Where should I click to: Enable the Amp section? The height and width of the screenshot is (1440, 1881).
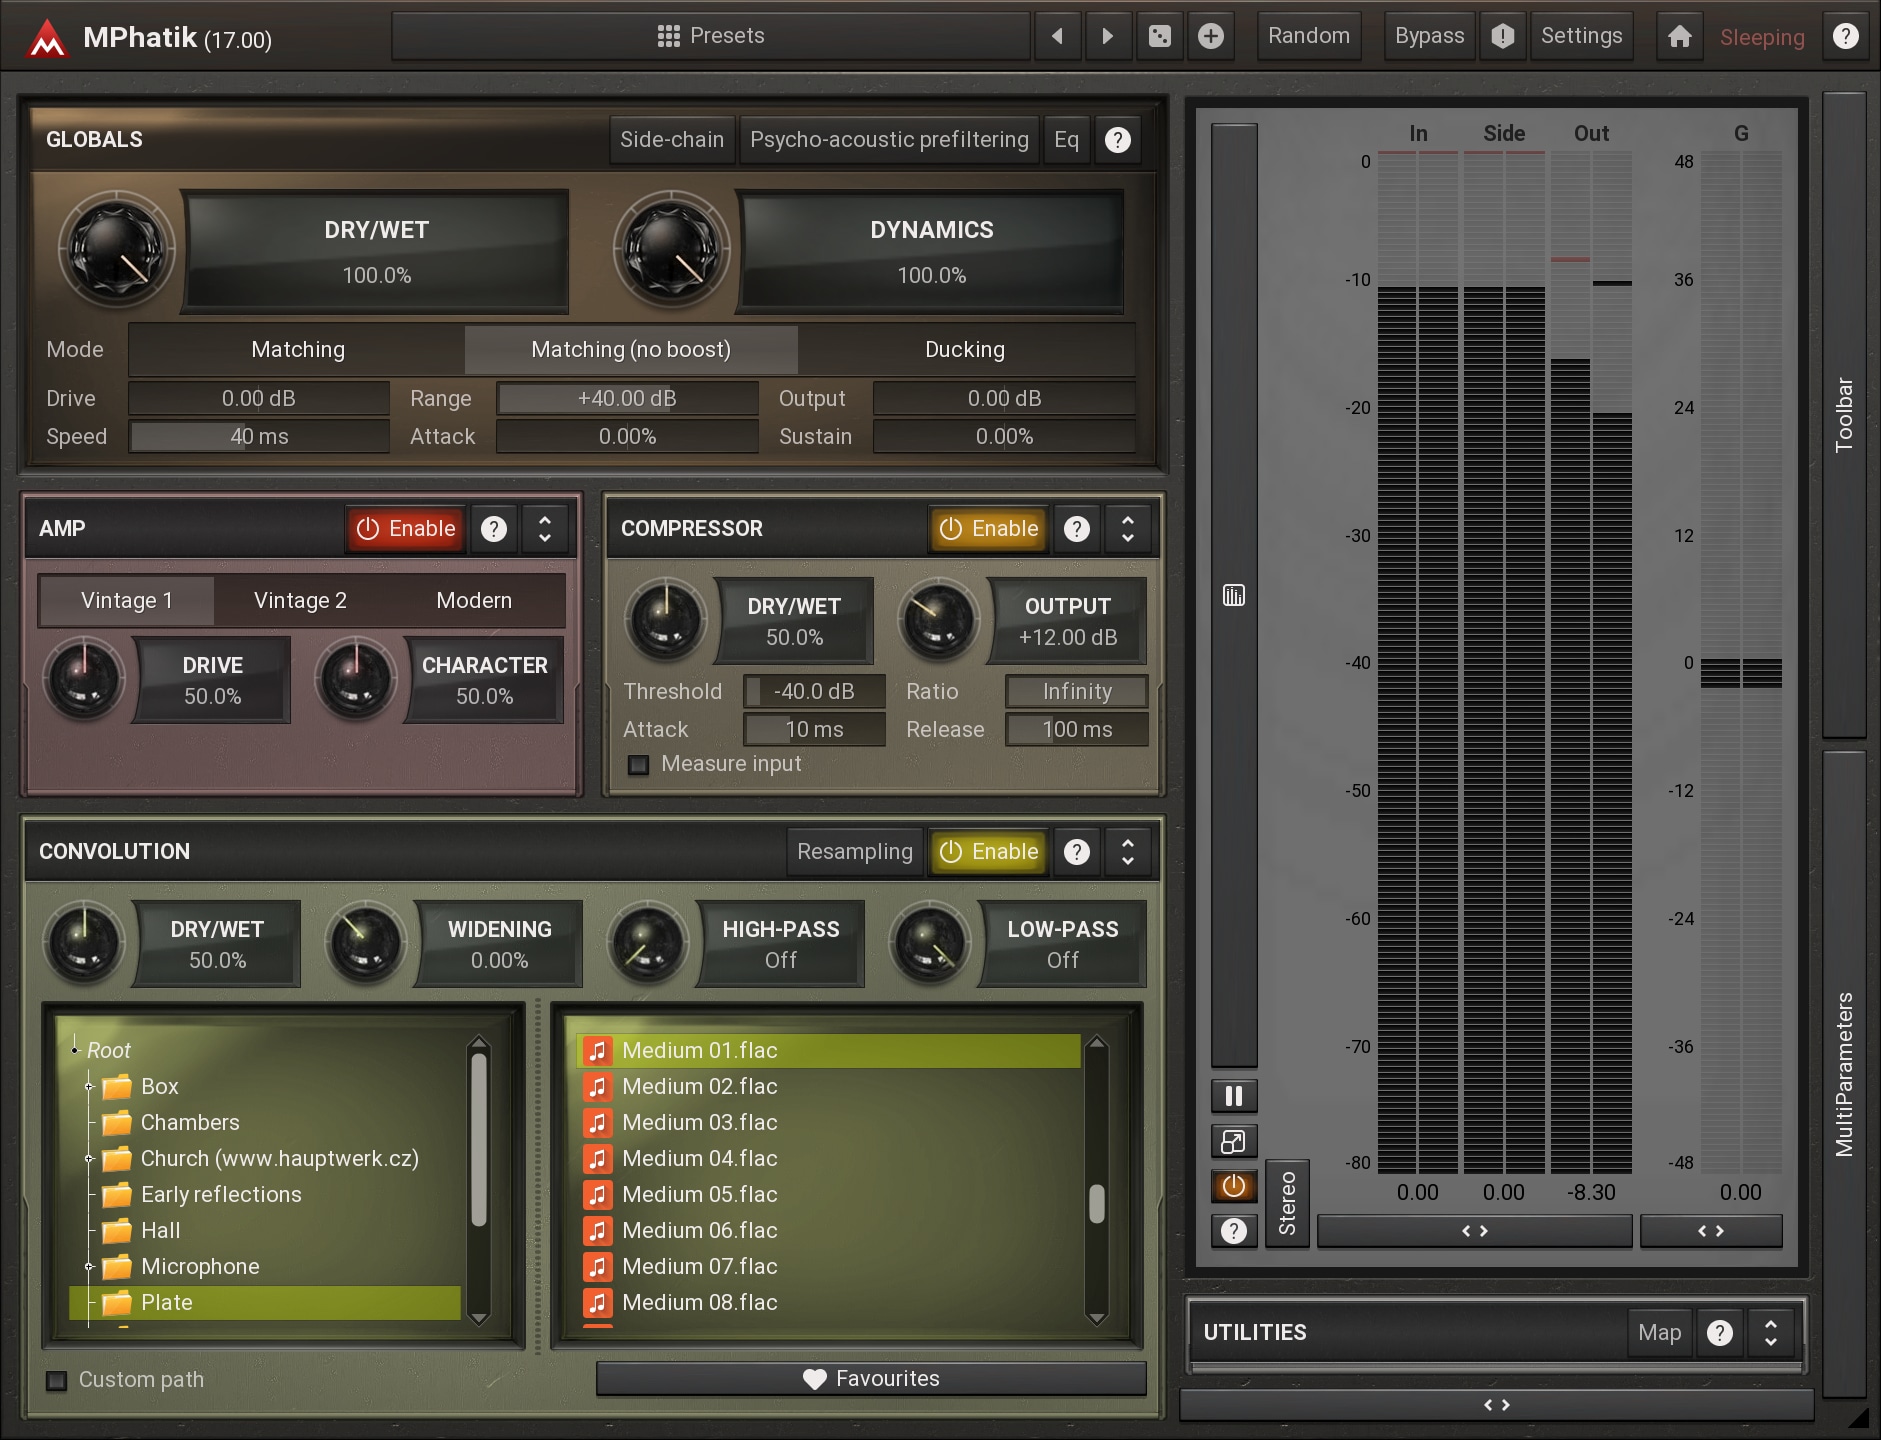406,528
